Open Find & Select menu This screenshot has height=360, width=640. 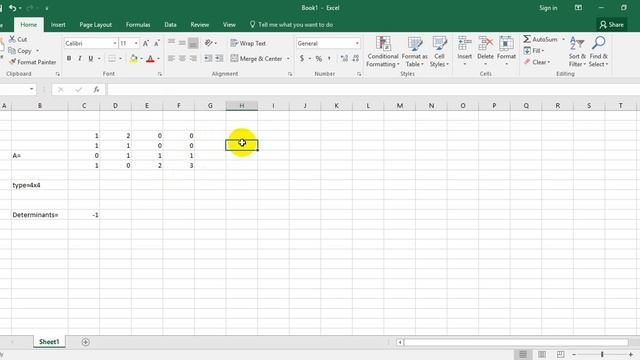[598, 52]
